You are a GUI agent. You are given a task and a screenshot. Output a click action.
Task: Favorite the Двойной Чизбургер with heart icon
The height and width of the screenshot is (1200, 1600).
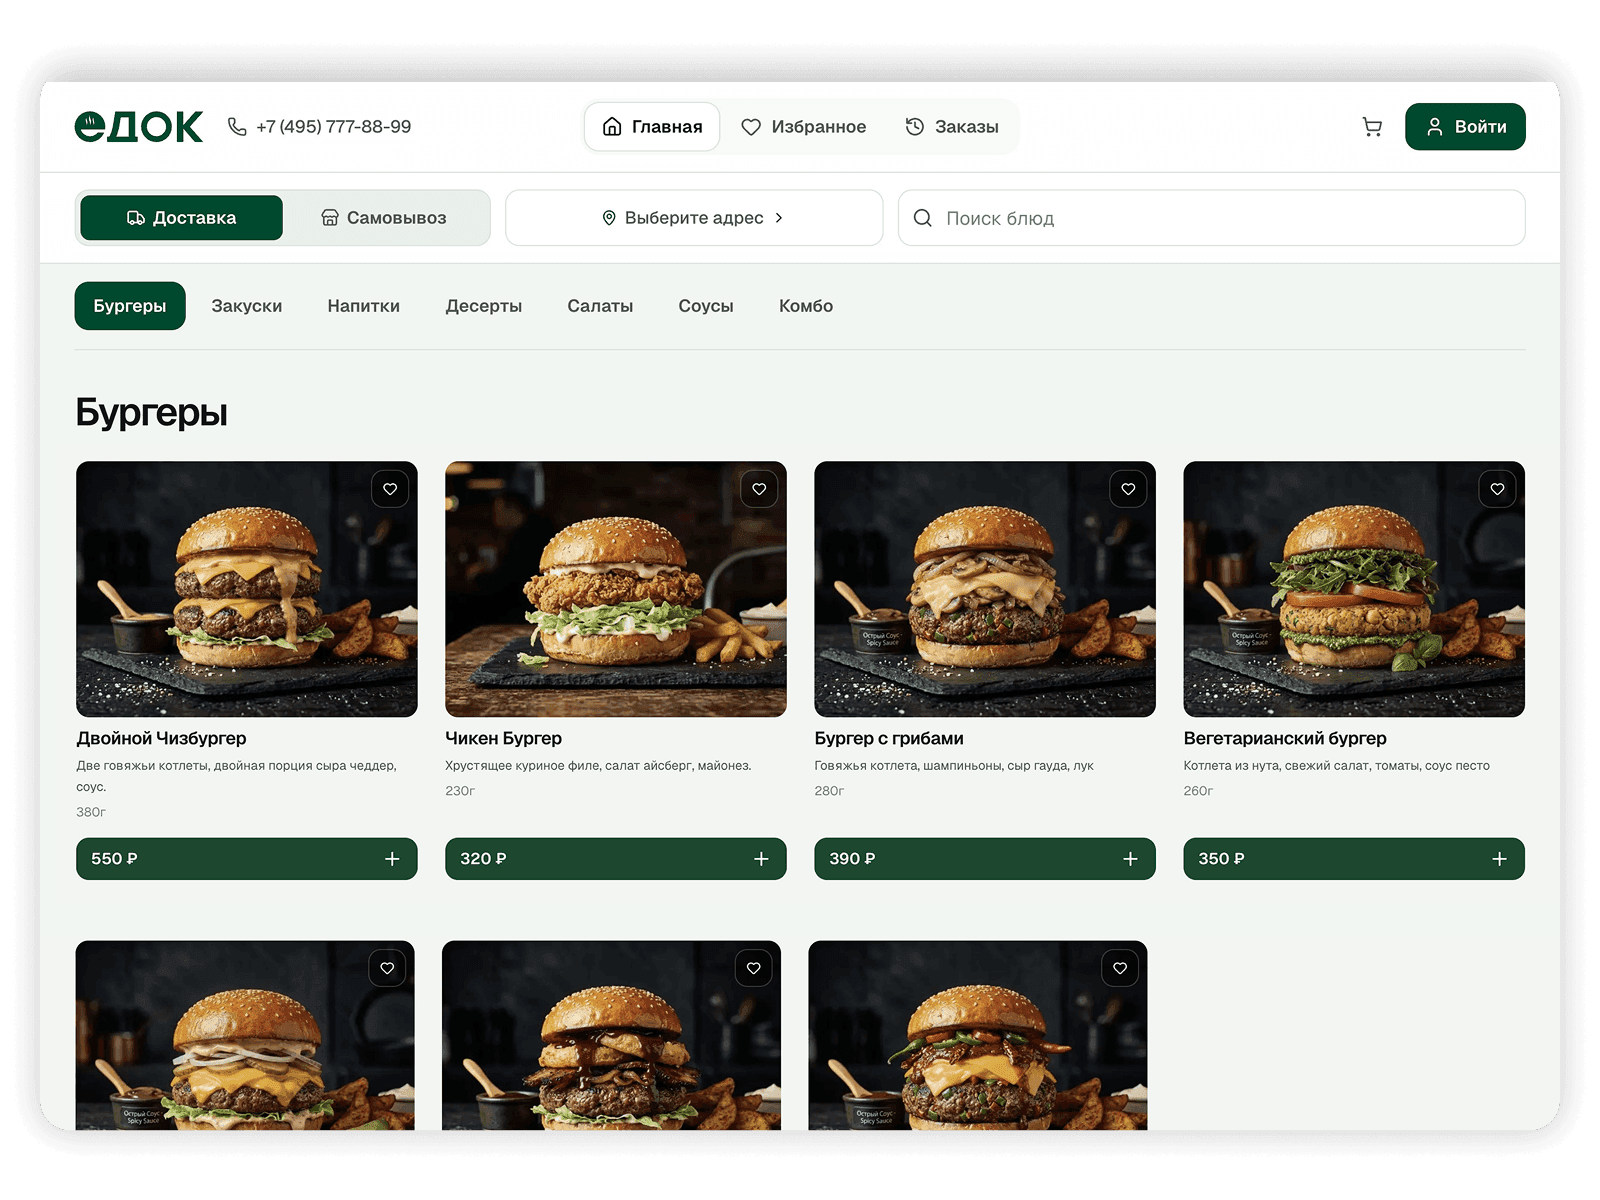390,489
